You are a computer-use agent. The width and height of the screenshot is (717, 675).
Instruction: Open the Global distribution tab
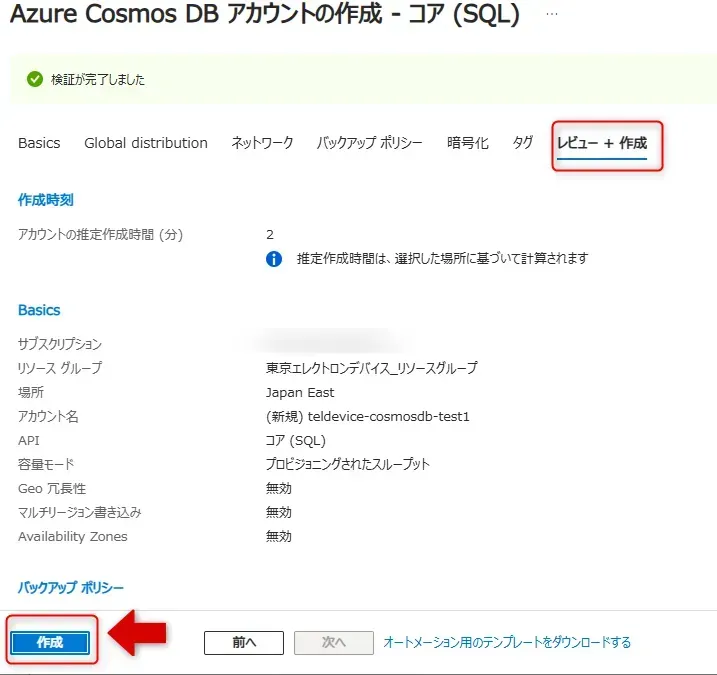coord(146,143)
